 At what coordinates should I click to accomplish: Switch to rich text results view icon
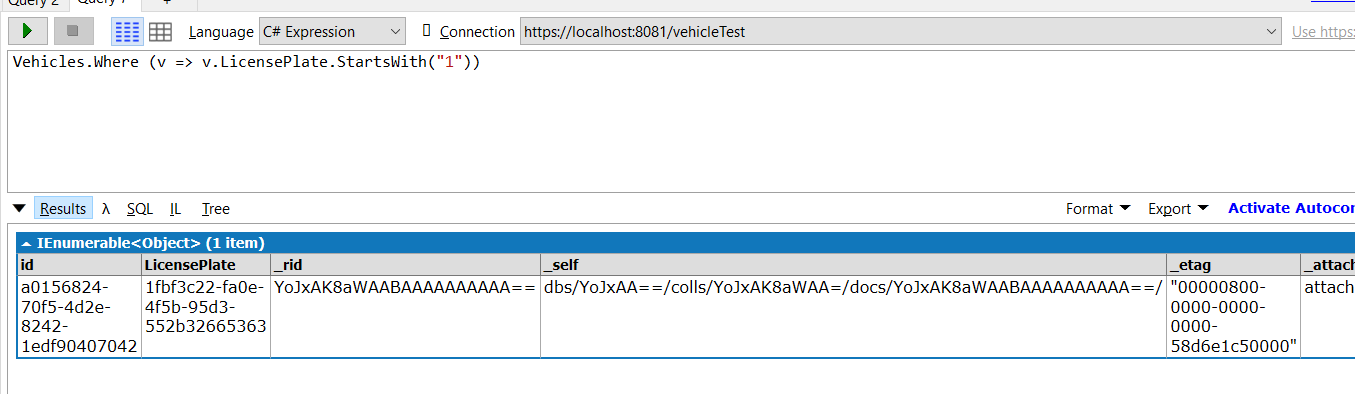tap(127, 31)
